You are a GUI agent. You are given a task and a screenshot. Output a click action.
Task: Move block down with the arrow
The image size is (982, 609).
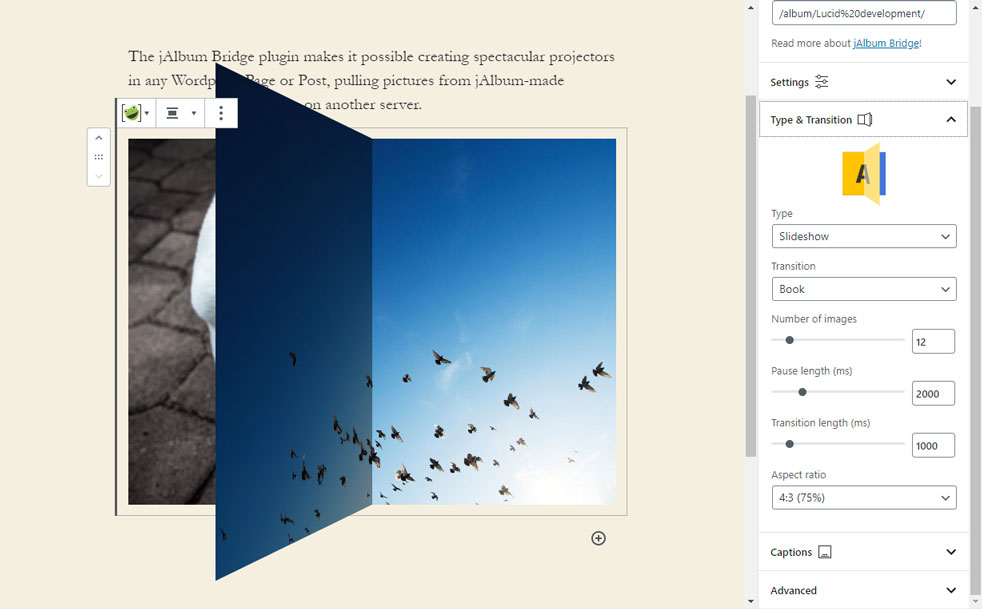point(98,176)
